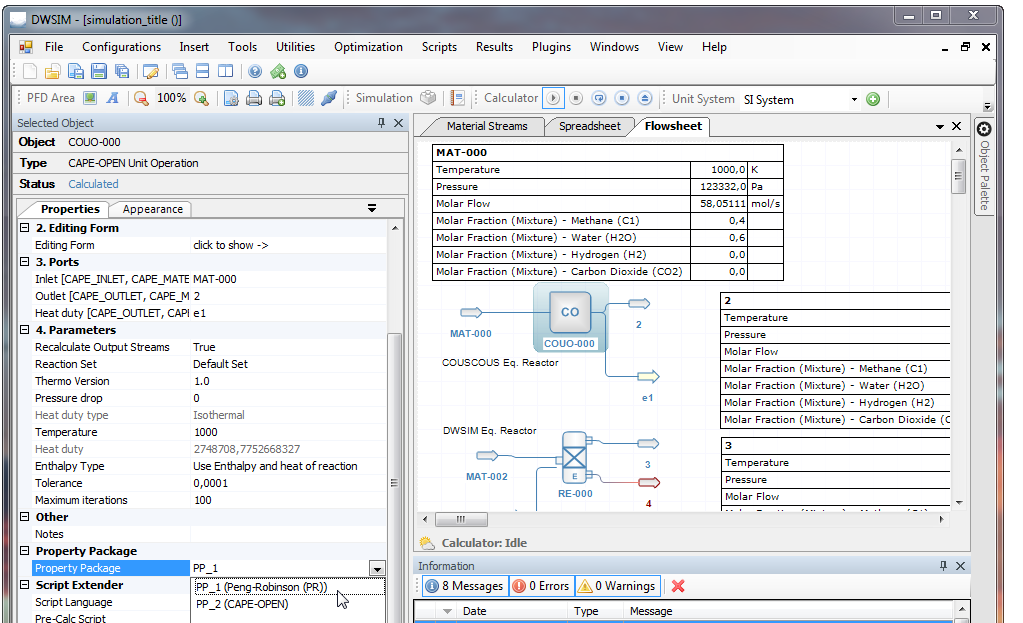Click the Save As icon
Viewport: 1023px width, 623px height.
tap(76, 71)
